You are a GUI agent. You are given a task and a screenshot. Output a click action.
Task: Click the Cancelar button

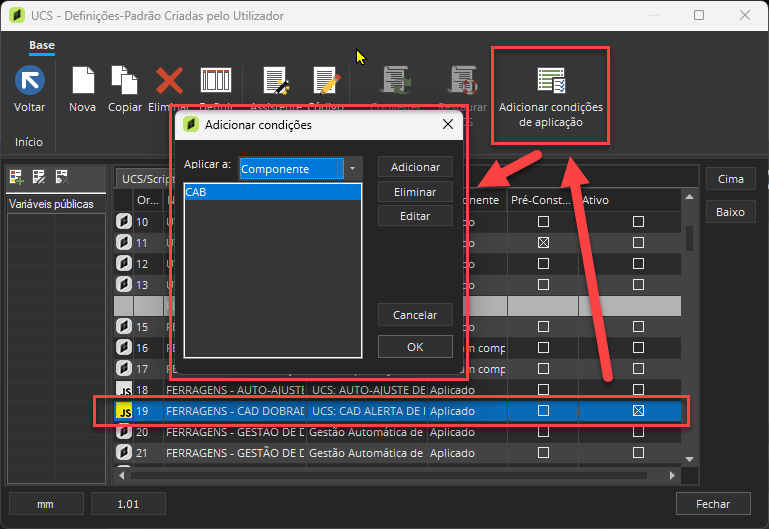tap(415, 315)
